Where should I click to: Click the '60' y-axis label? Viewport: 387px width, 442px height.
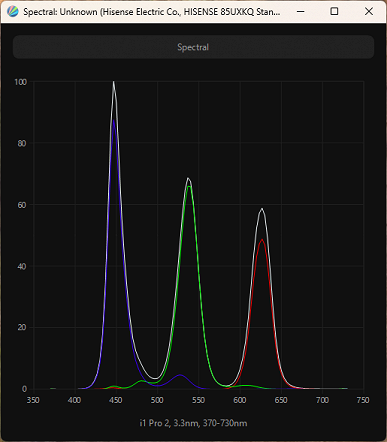click(22, 205)
